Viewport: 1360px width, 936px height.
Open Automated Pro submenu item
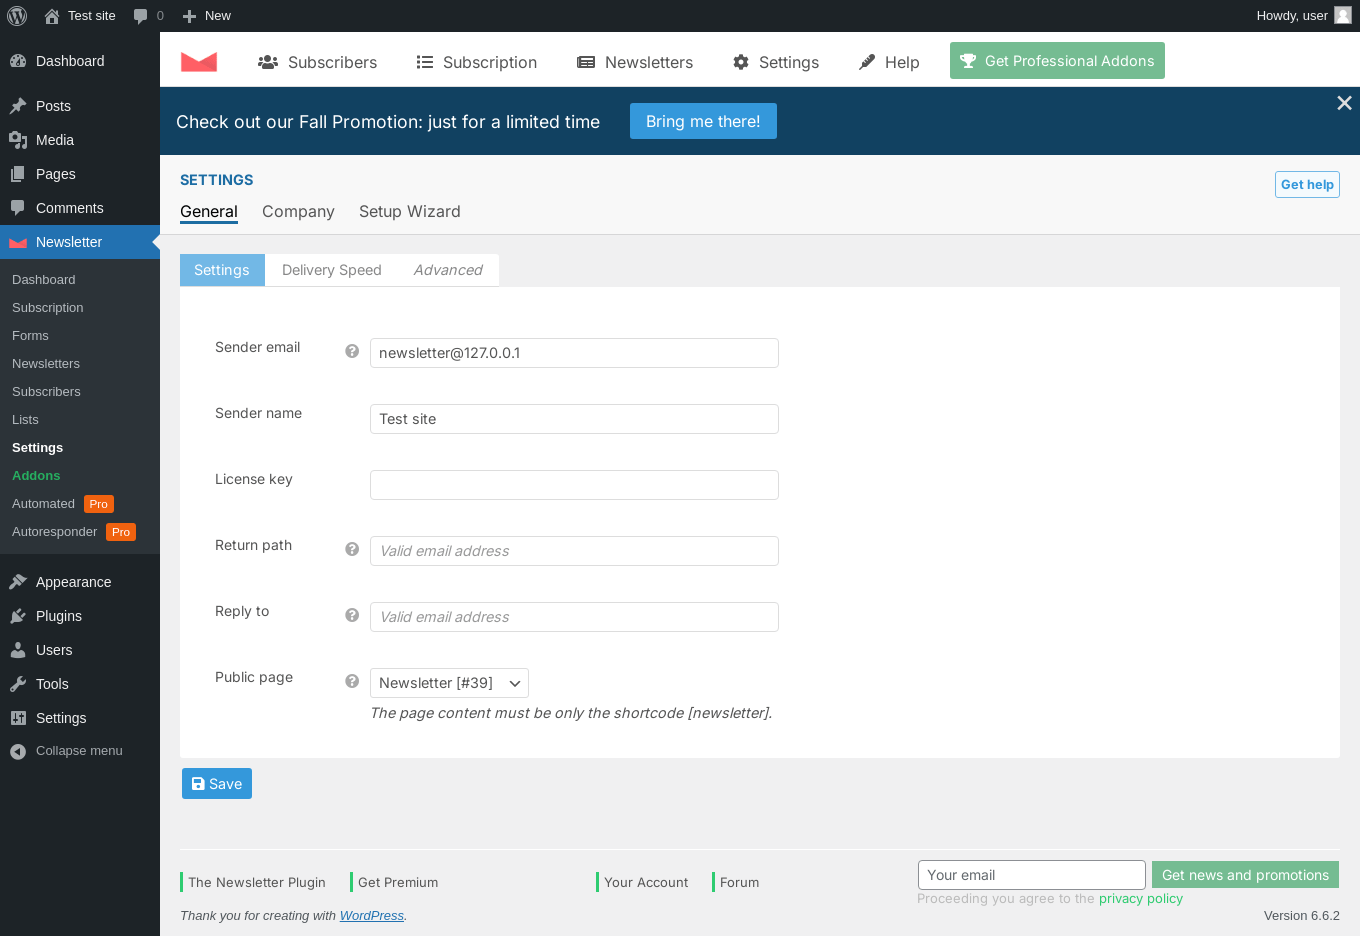[80, 504]
